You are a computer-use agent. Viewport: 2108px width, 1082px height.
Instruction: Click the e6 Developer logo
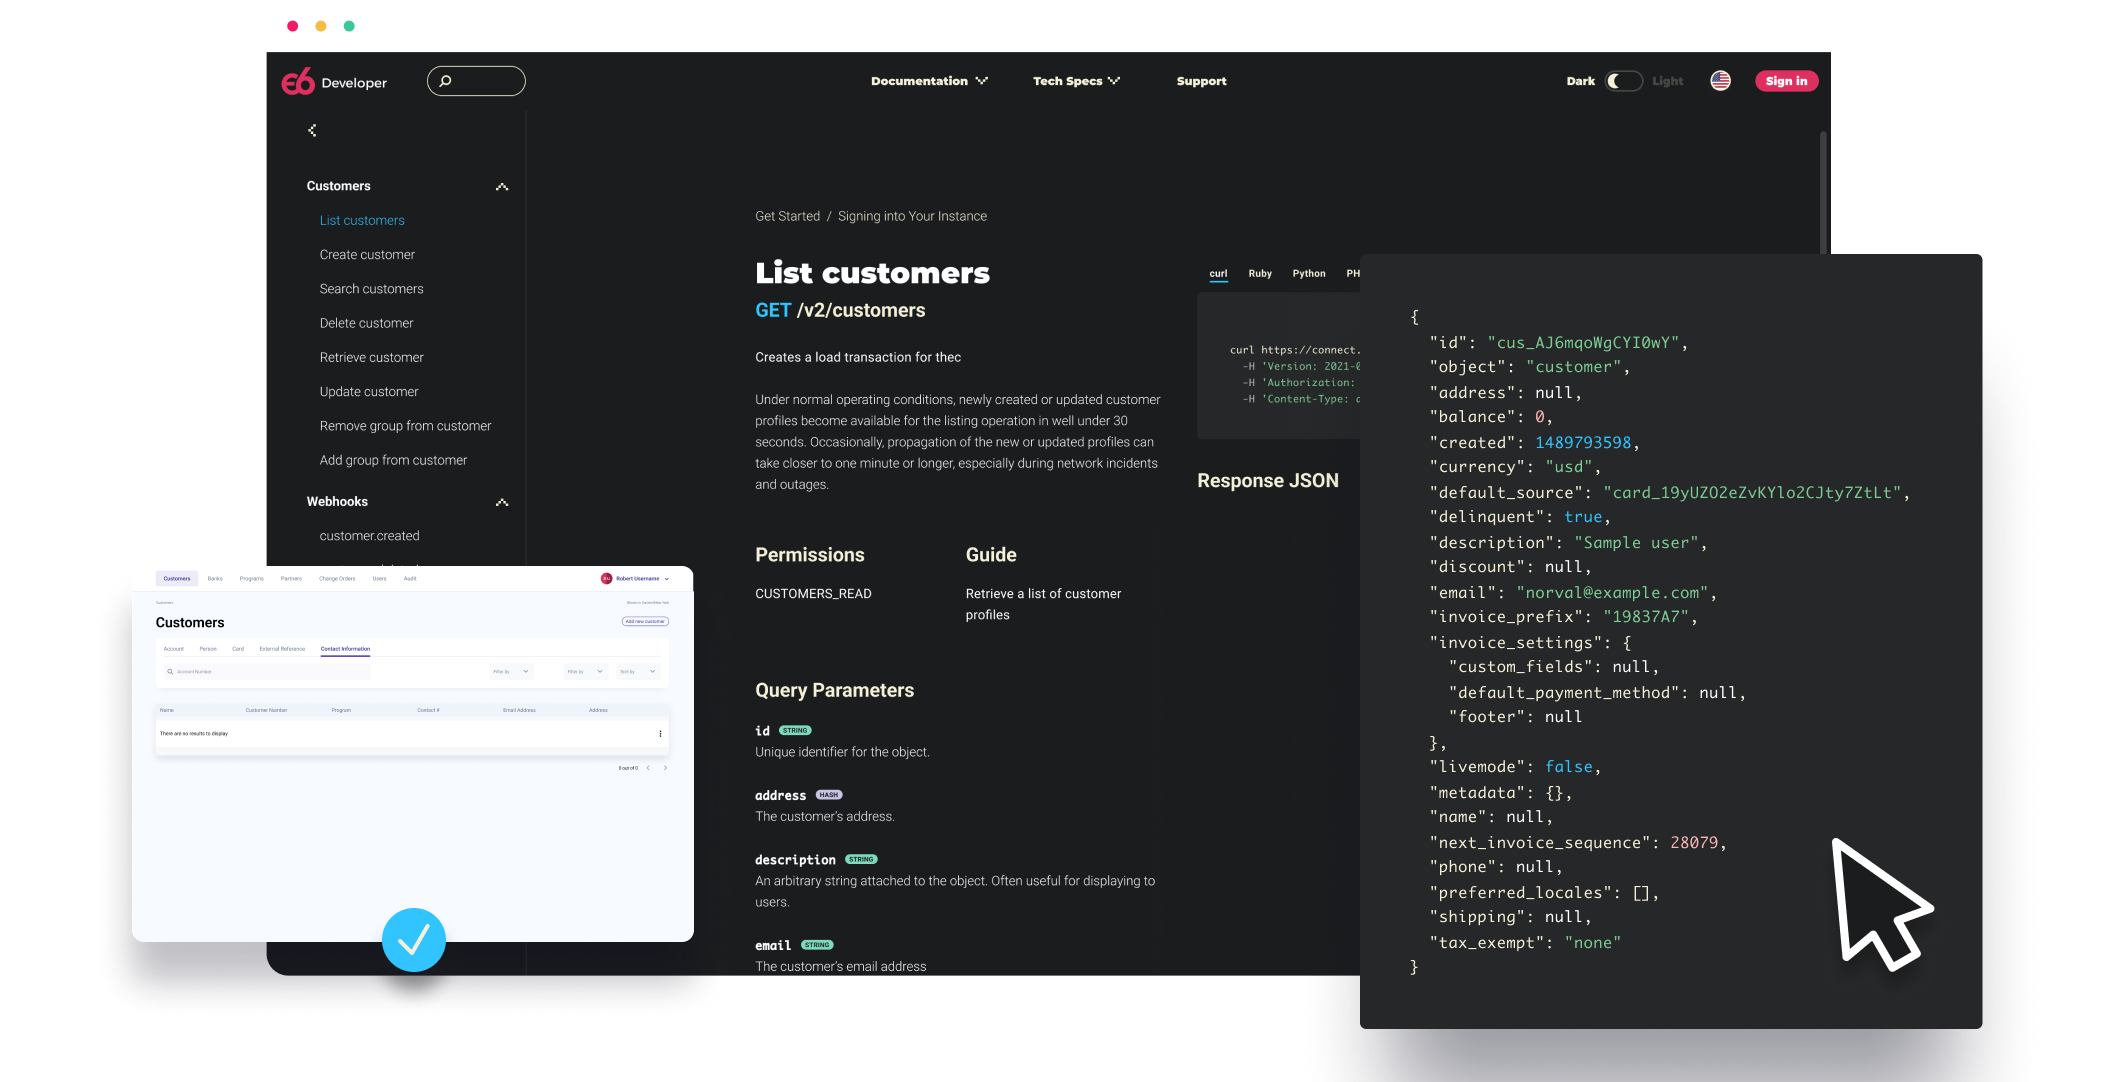(x=333, y=81)
